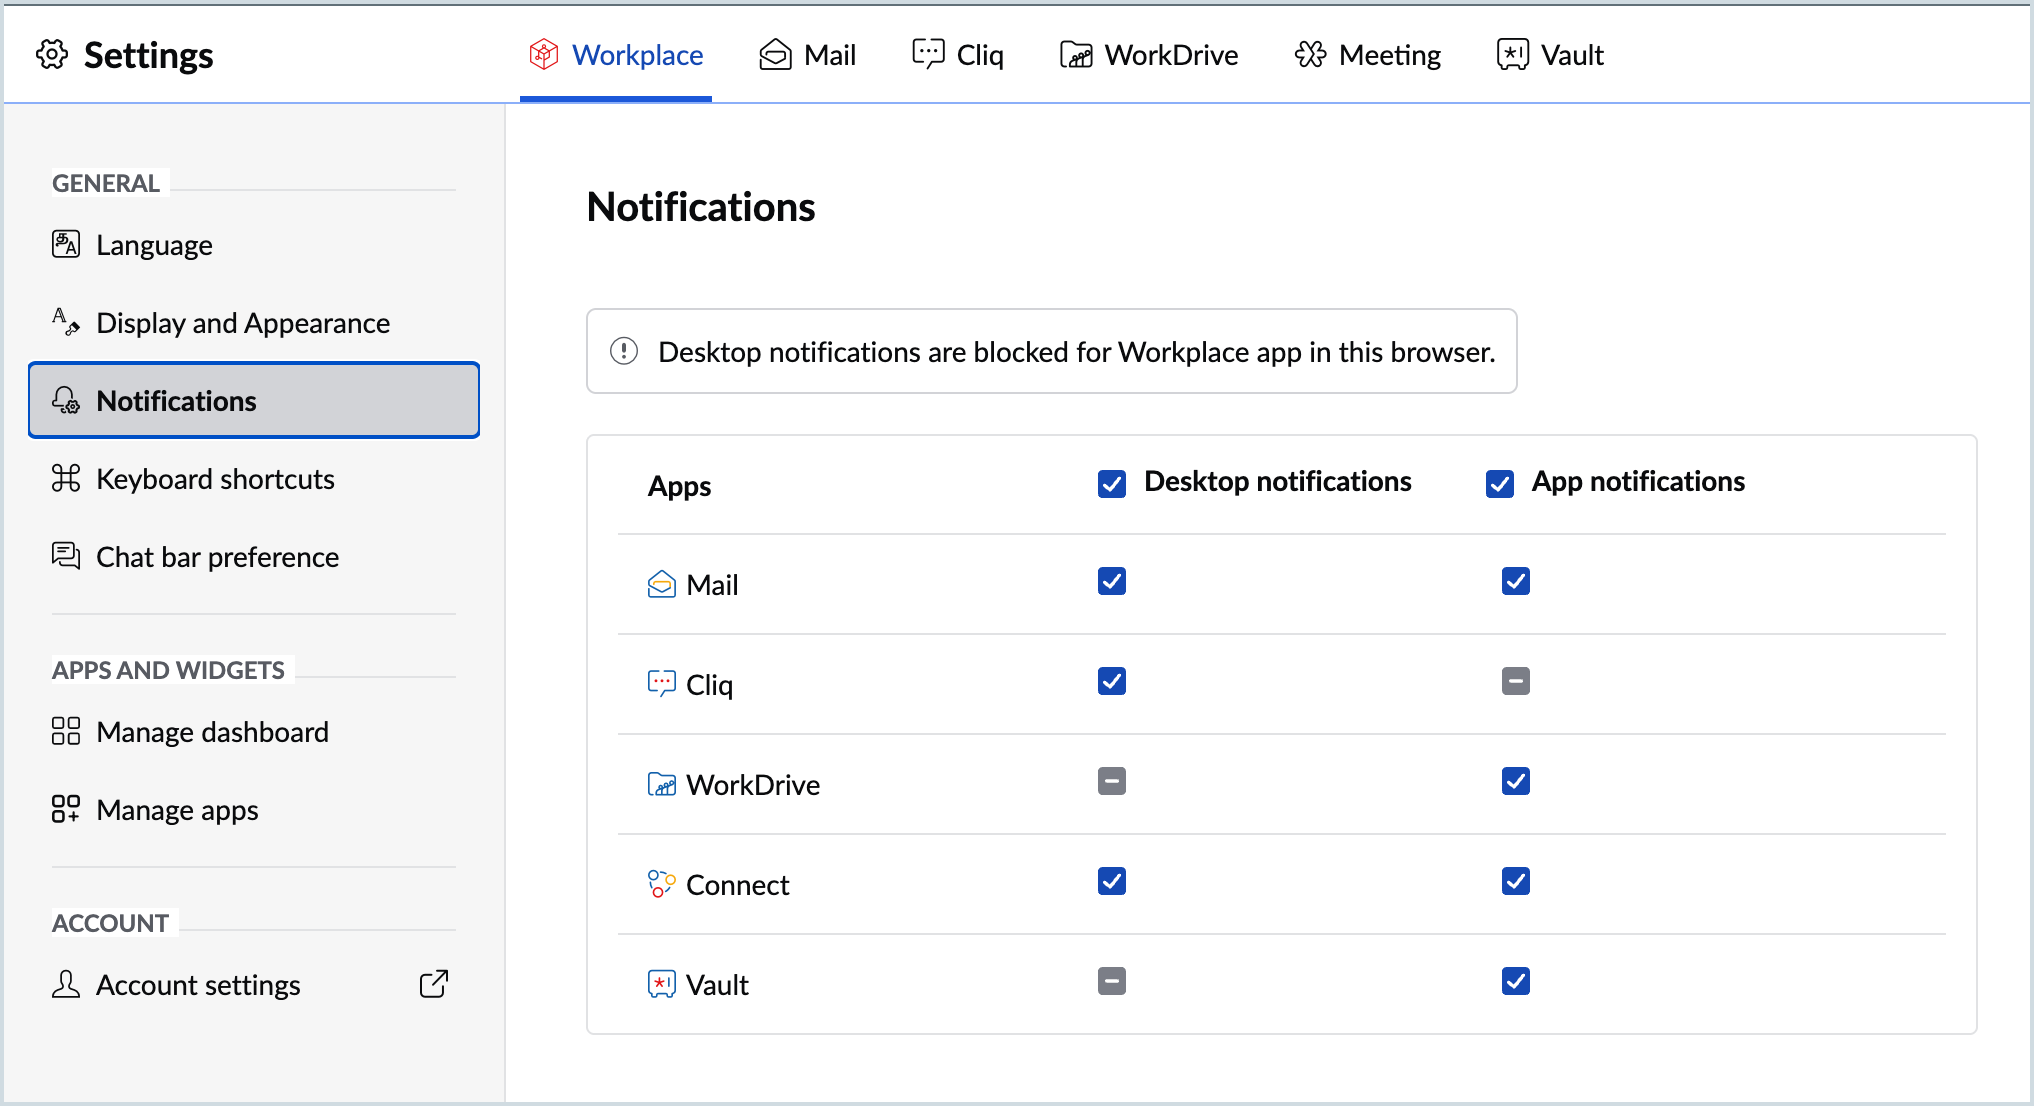The image size is (2034, 1106).
Task: Click the info icon in blocked notice
Action: point(624,351)
